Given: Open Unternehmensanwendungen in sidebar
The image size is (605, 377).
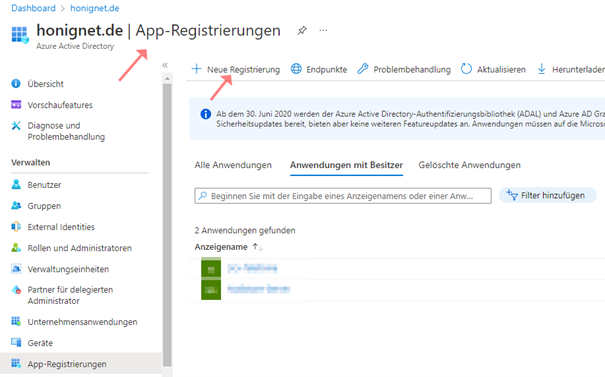Looking at the screenshot, I should 82,322.
